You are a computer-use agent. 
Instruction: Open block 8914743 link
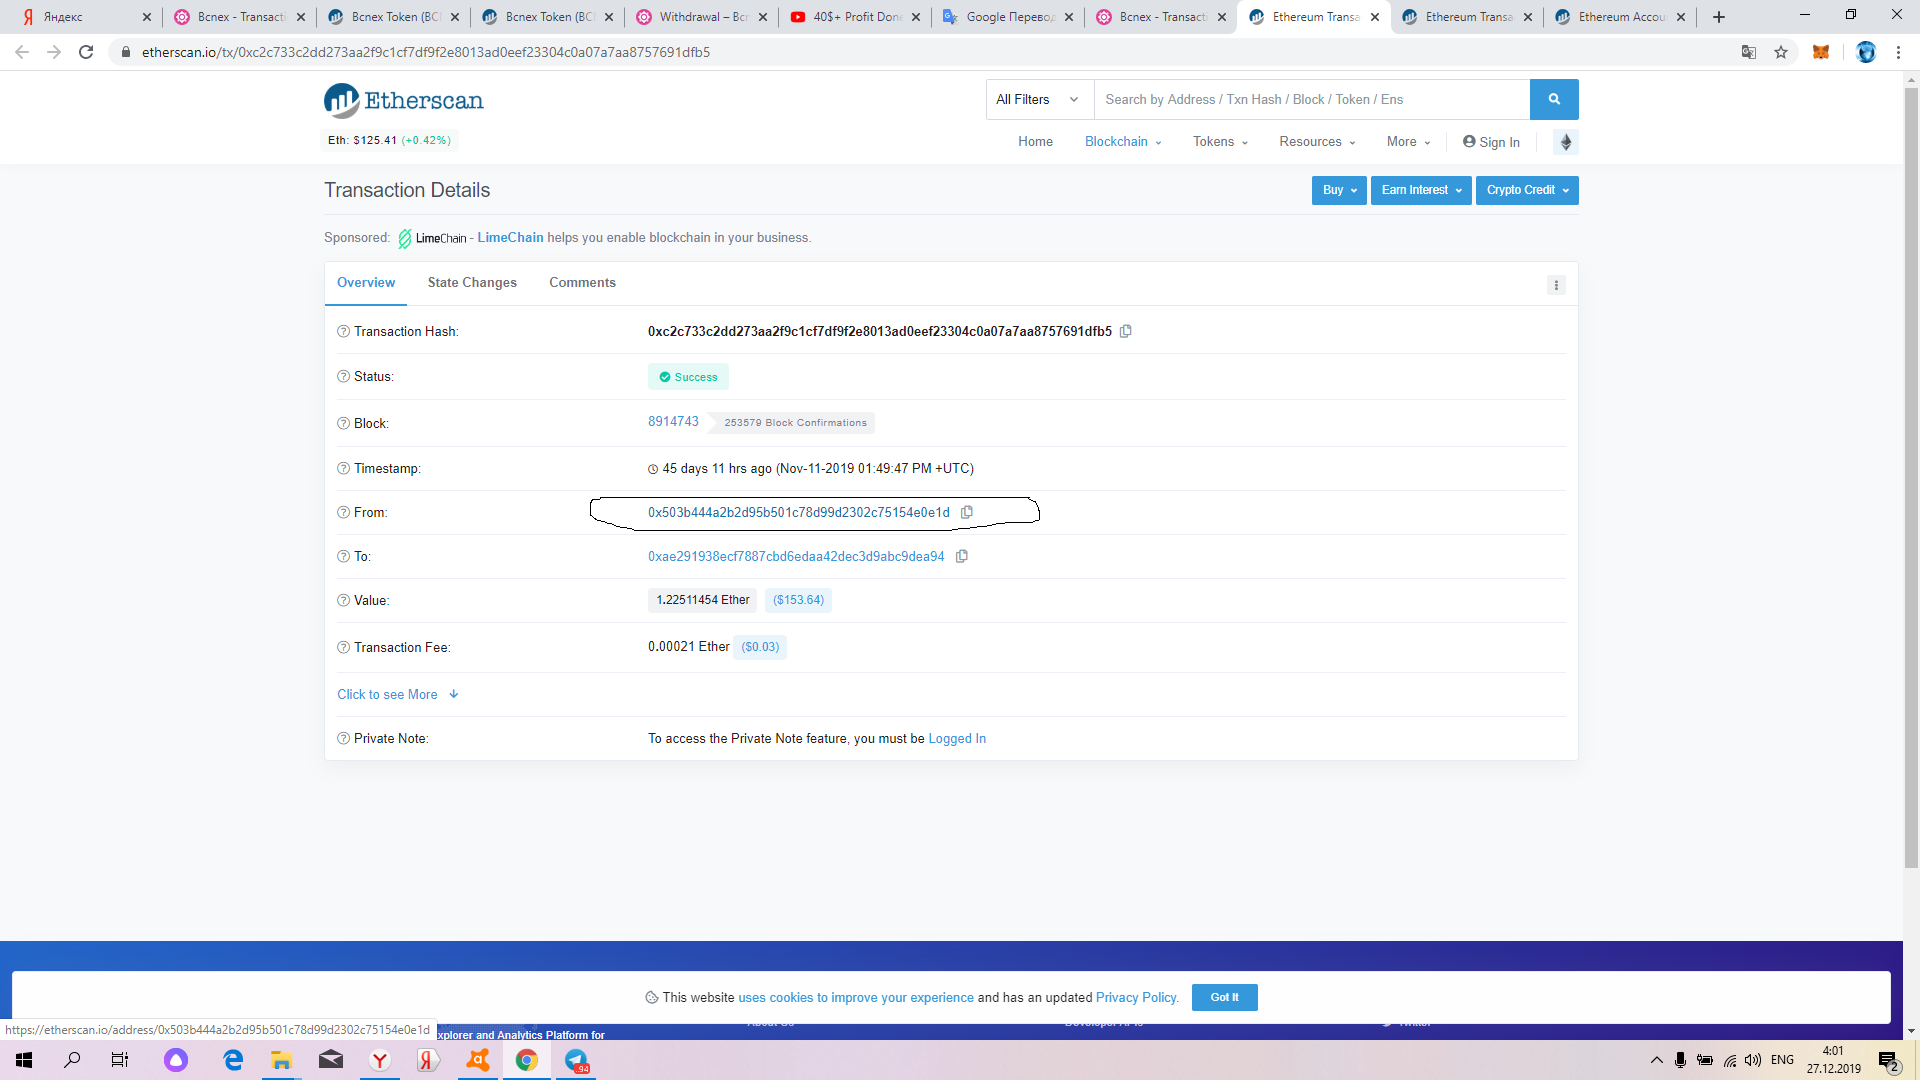673,421
